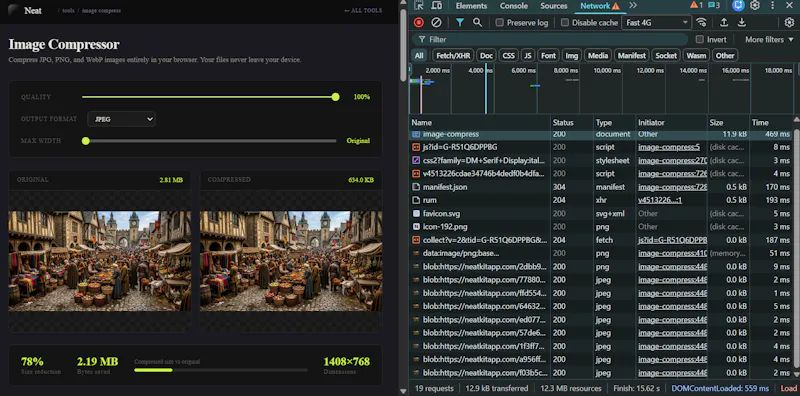Filter by Manifest request type
This screenshot has width=800, height=396.
tap(632, 56)
